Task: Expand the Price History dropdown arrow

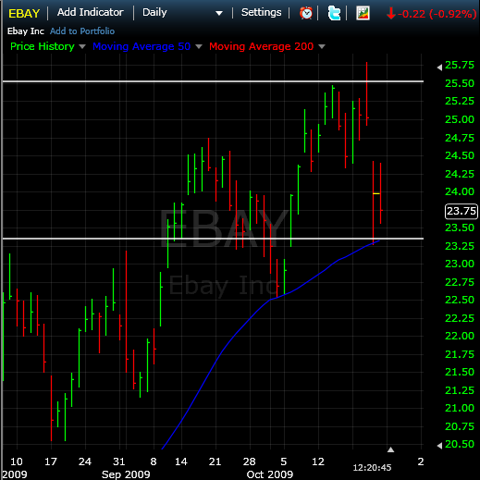Action: [x=82, y=47]
